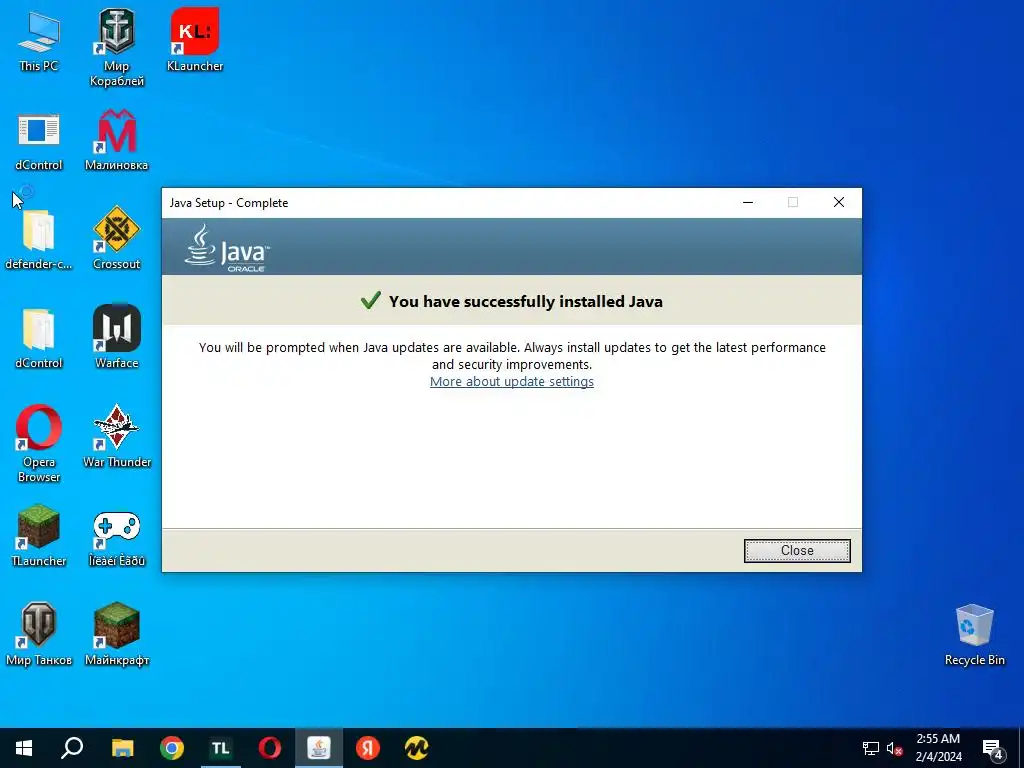Select Мир Танков desktop shortcut
Image resolution: width=1024 pixels, height=768 pixels.
point(39,634)
